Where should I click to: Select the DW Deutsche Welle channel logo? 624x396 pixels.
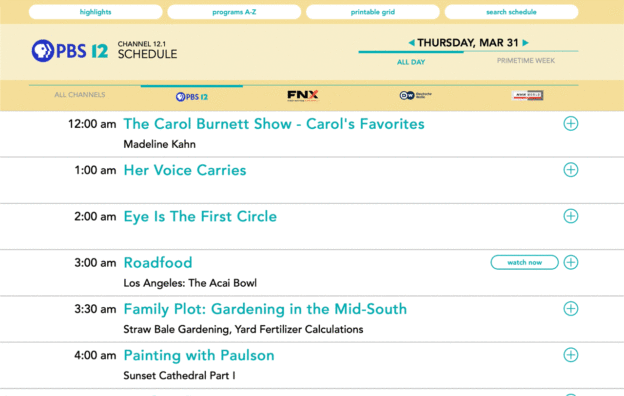tap(415, 95)
